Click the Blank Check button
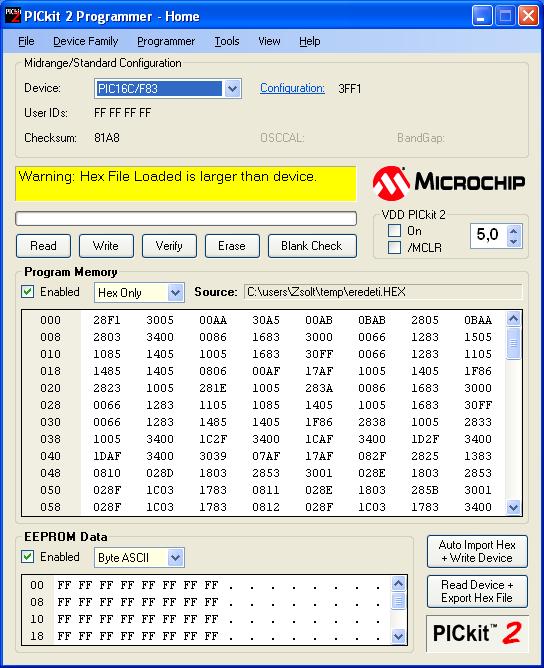 click(x=312, y=246)
